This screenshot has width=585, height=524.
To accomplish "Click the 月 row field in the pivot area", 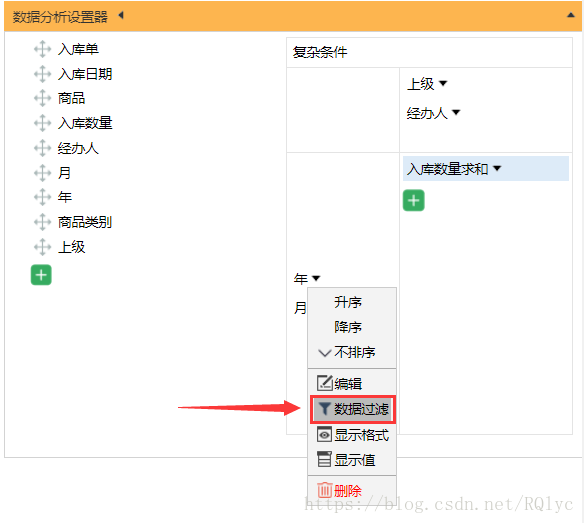I will [300, 308].
